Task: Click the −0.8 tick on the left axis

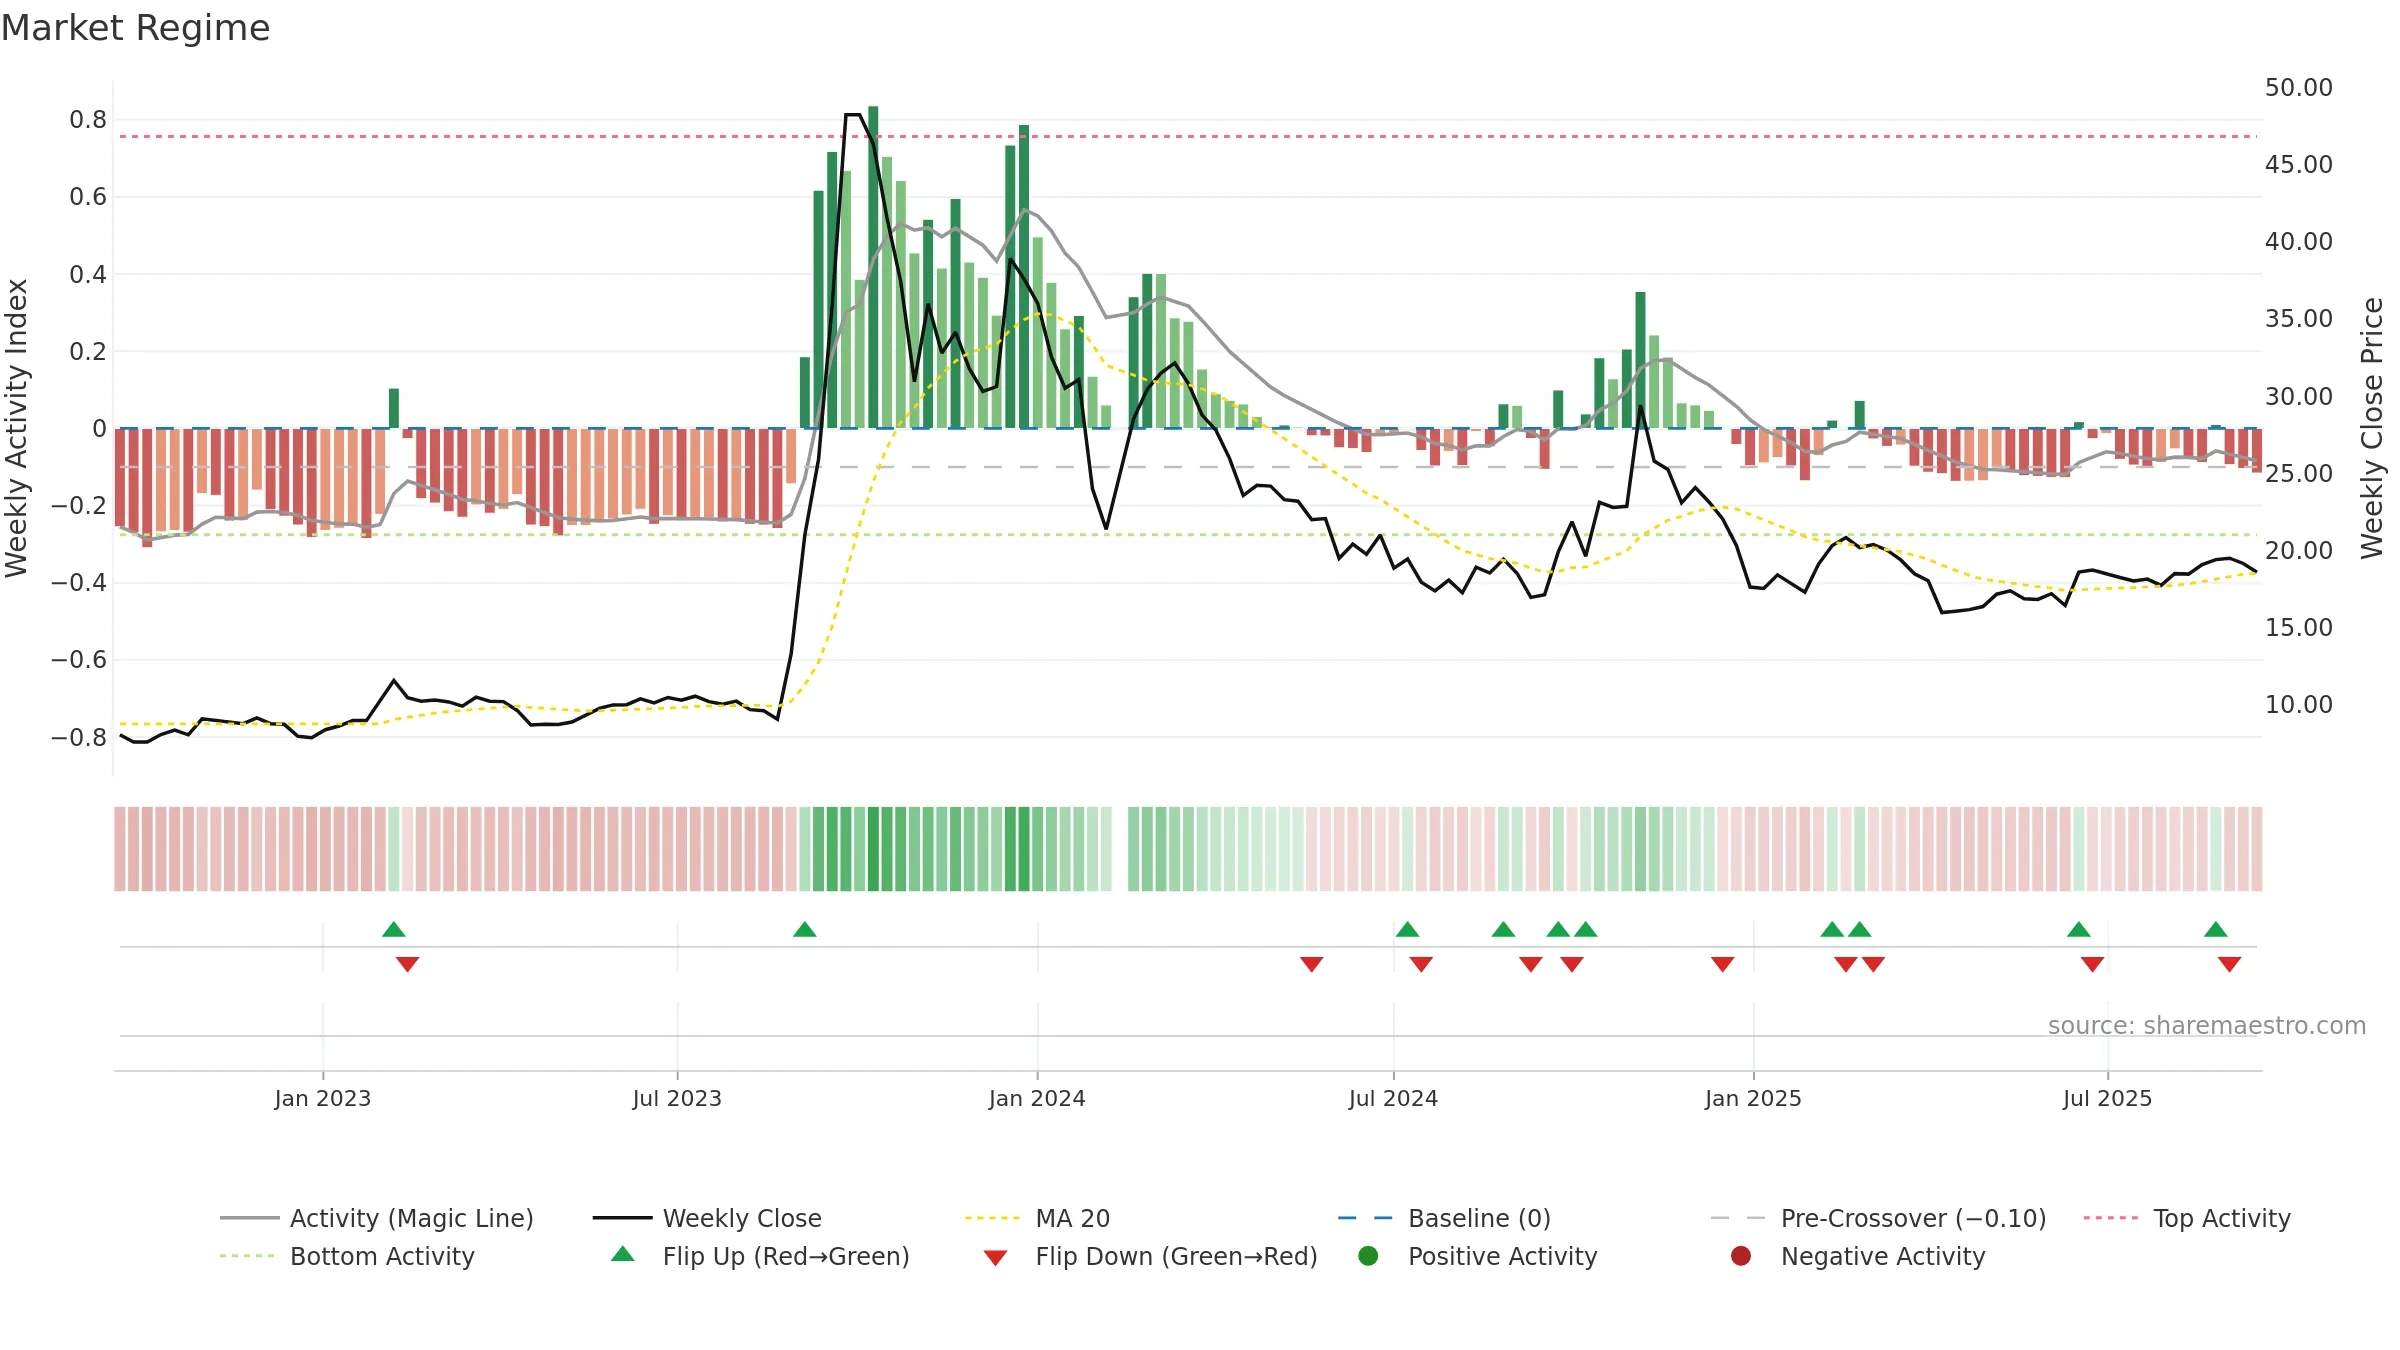Action: (x=79, y=738)
